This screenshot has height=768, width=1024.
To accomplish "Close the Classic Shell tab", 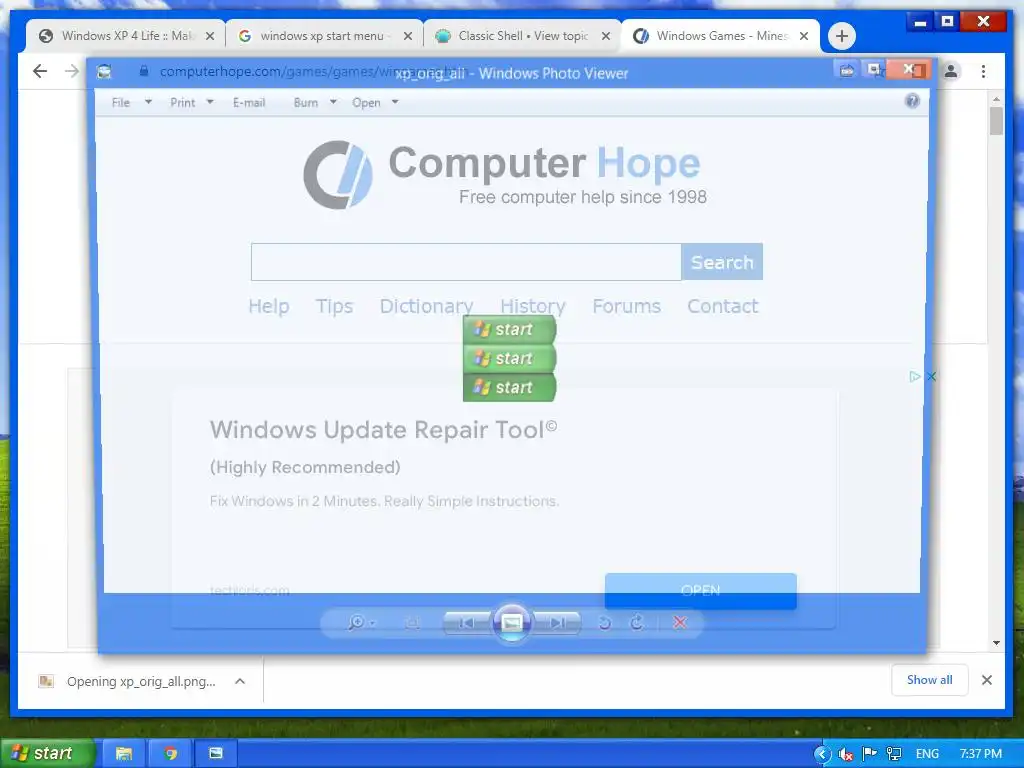I will pos(606,36).
